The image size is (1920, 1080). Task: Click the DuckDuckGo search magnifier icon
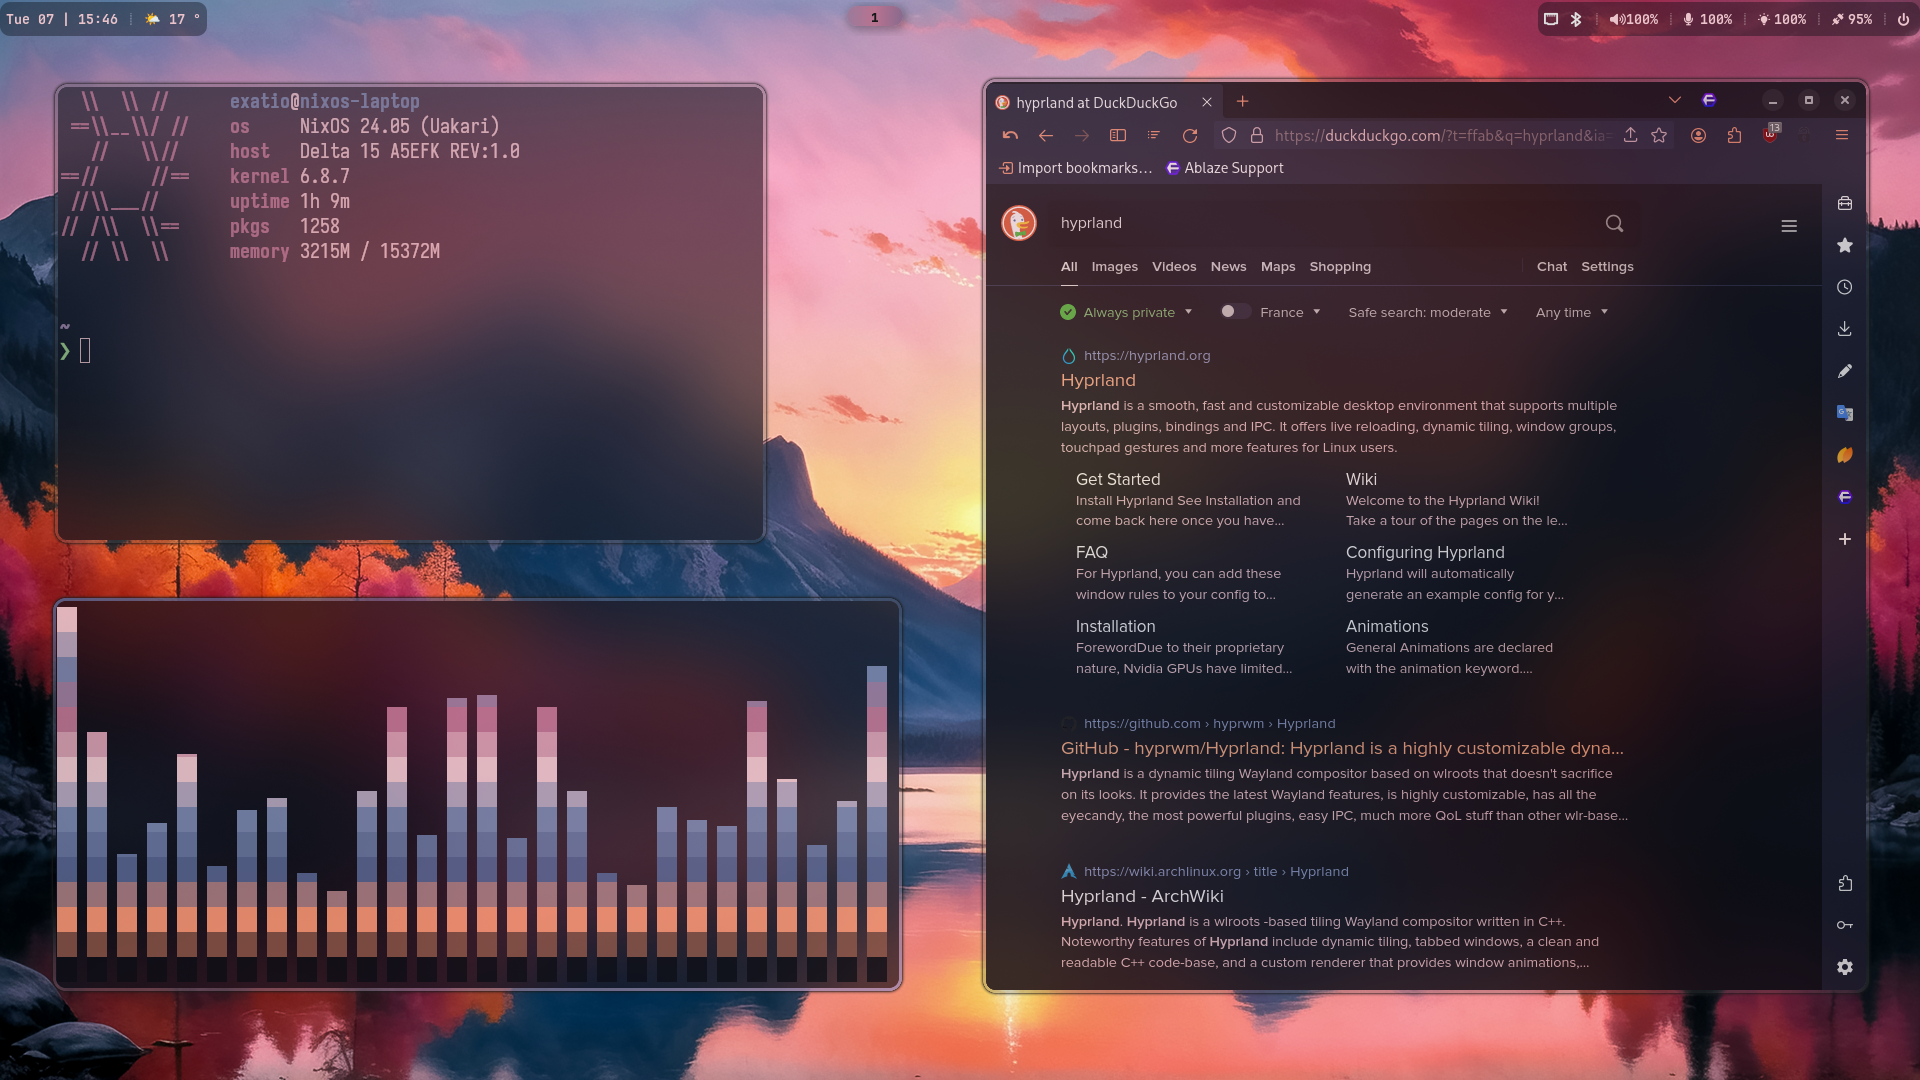[1614, 224]
